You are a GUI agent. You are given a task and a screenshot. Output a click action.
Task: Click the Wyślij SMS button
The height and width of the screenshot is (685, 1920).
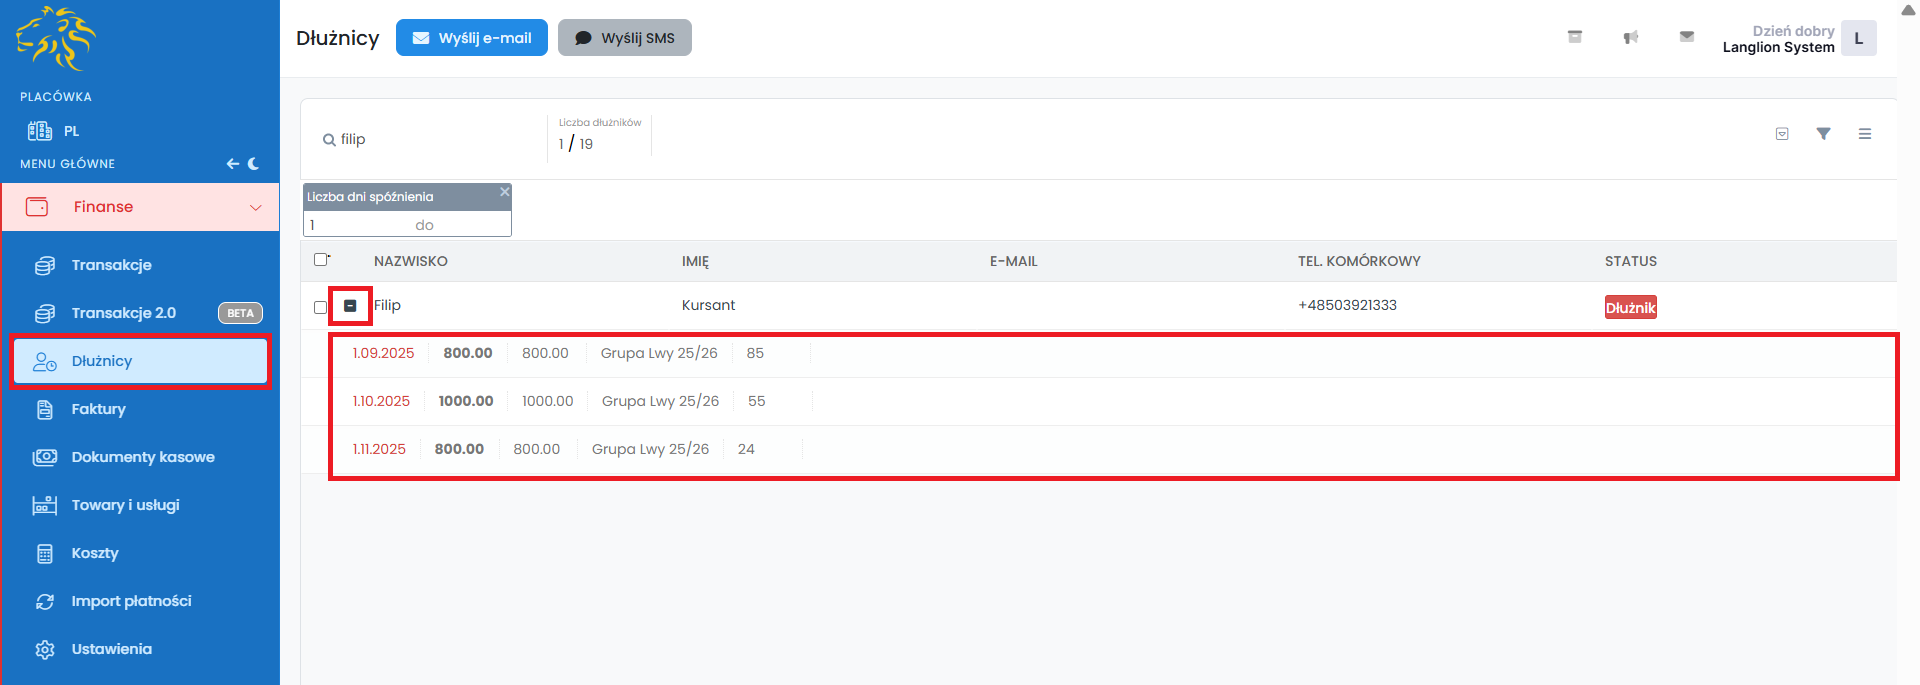point(624,38)
